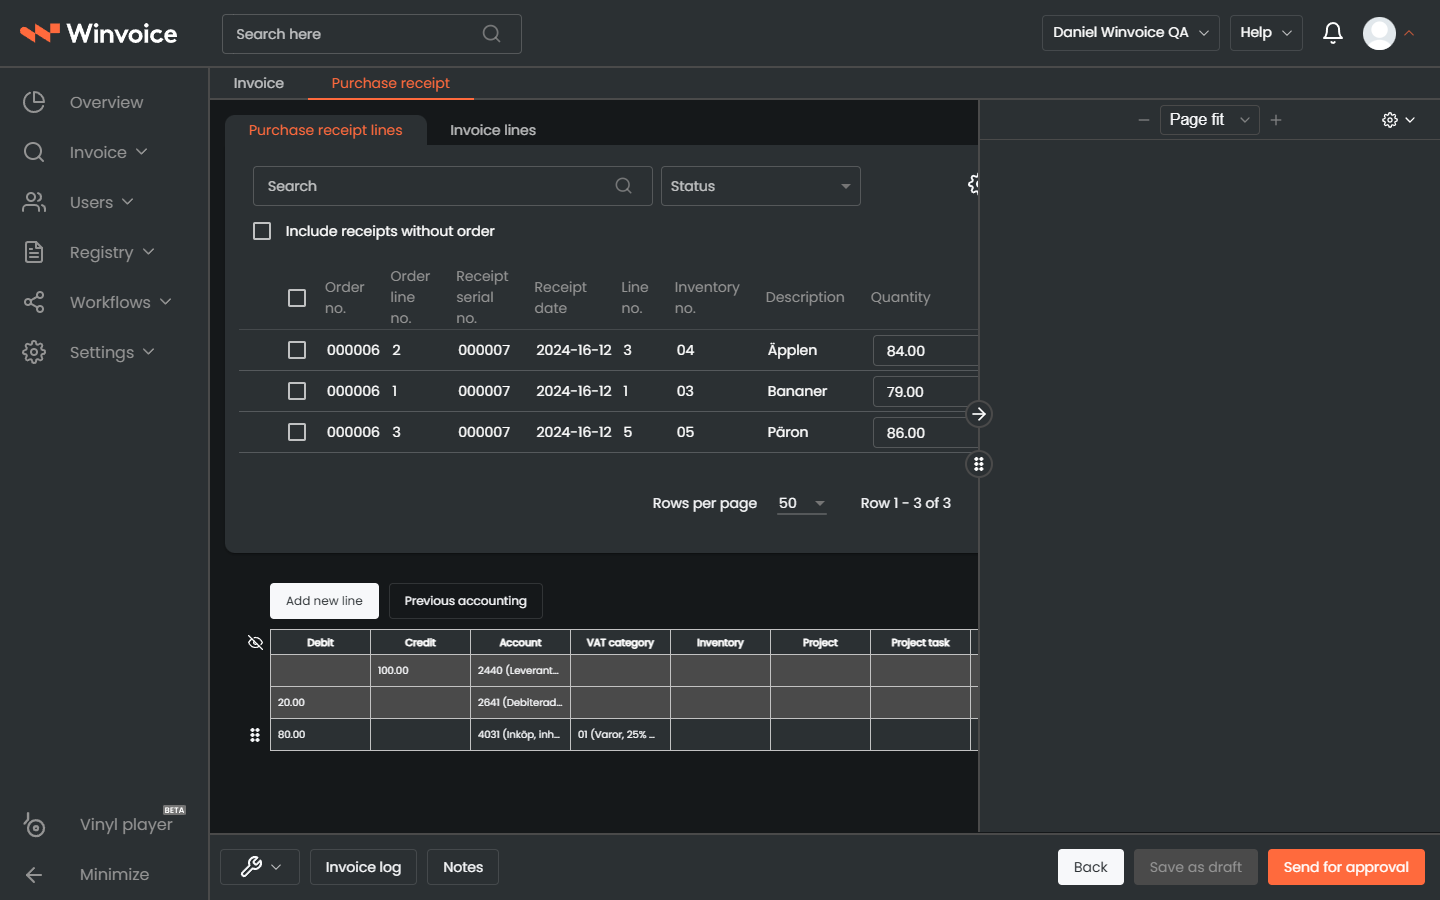
Task: Zoom in with the plus icon
Action: (x=1276, y=120)
